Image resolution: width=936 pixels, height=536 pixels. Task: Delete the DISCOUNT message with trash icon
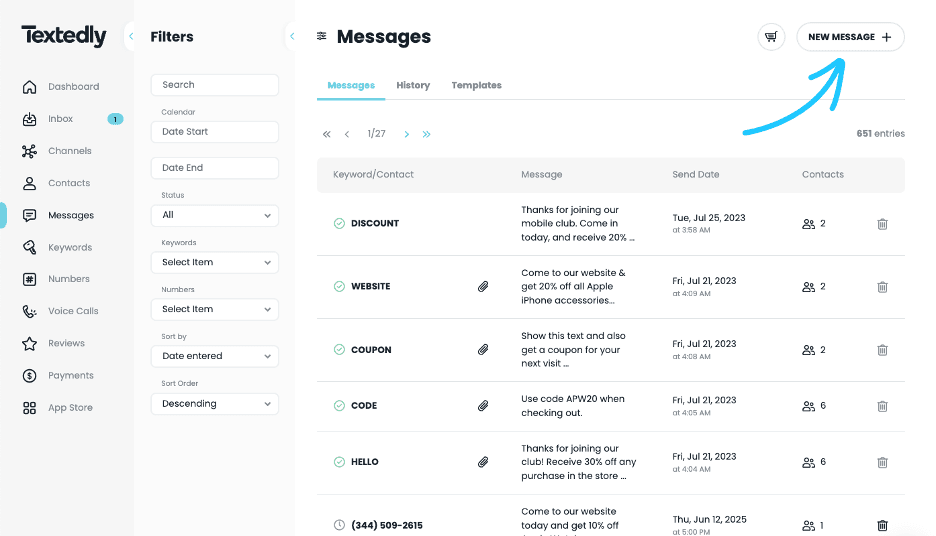coord(882,224)
